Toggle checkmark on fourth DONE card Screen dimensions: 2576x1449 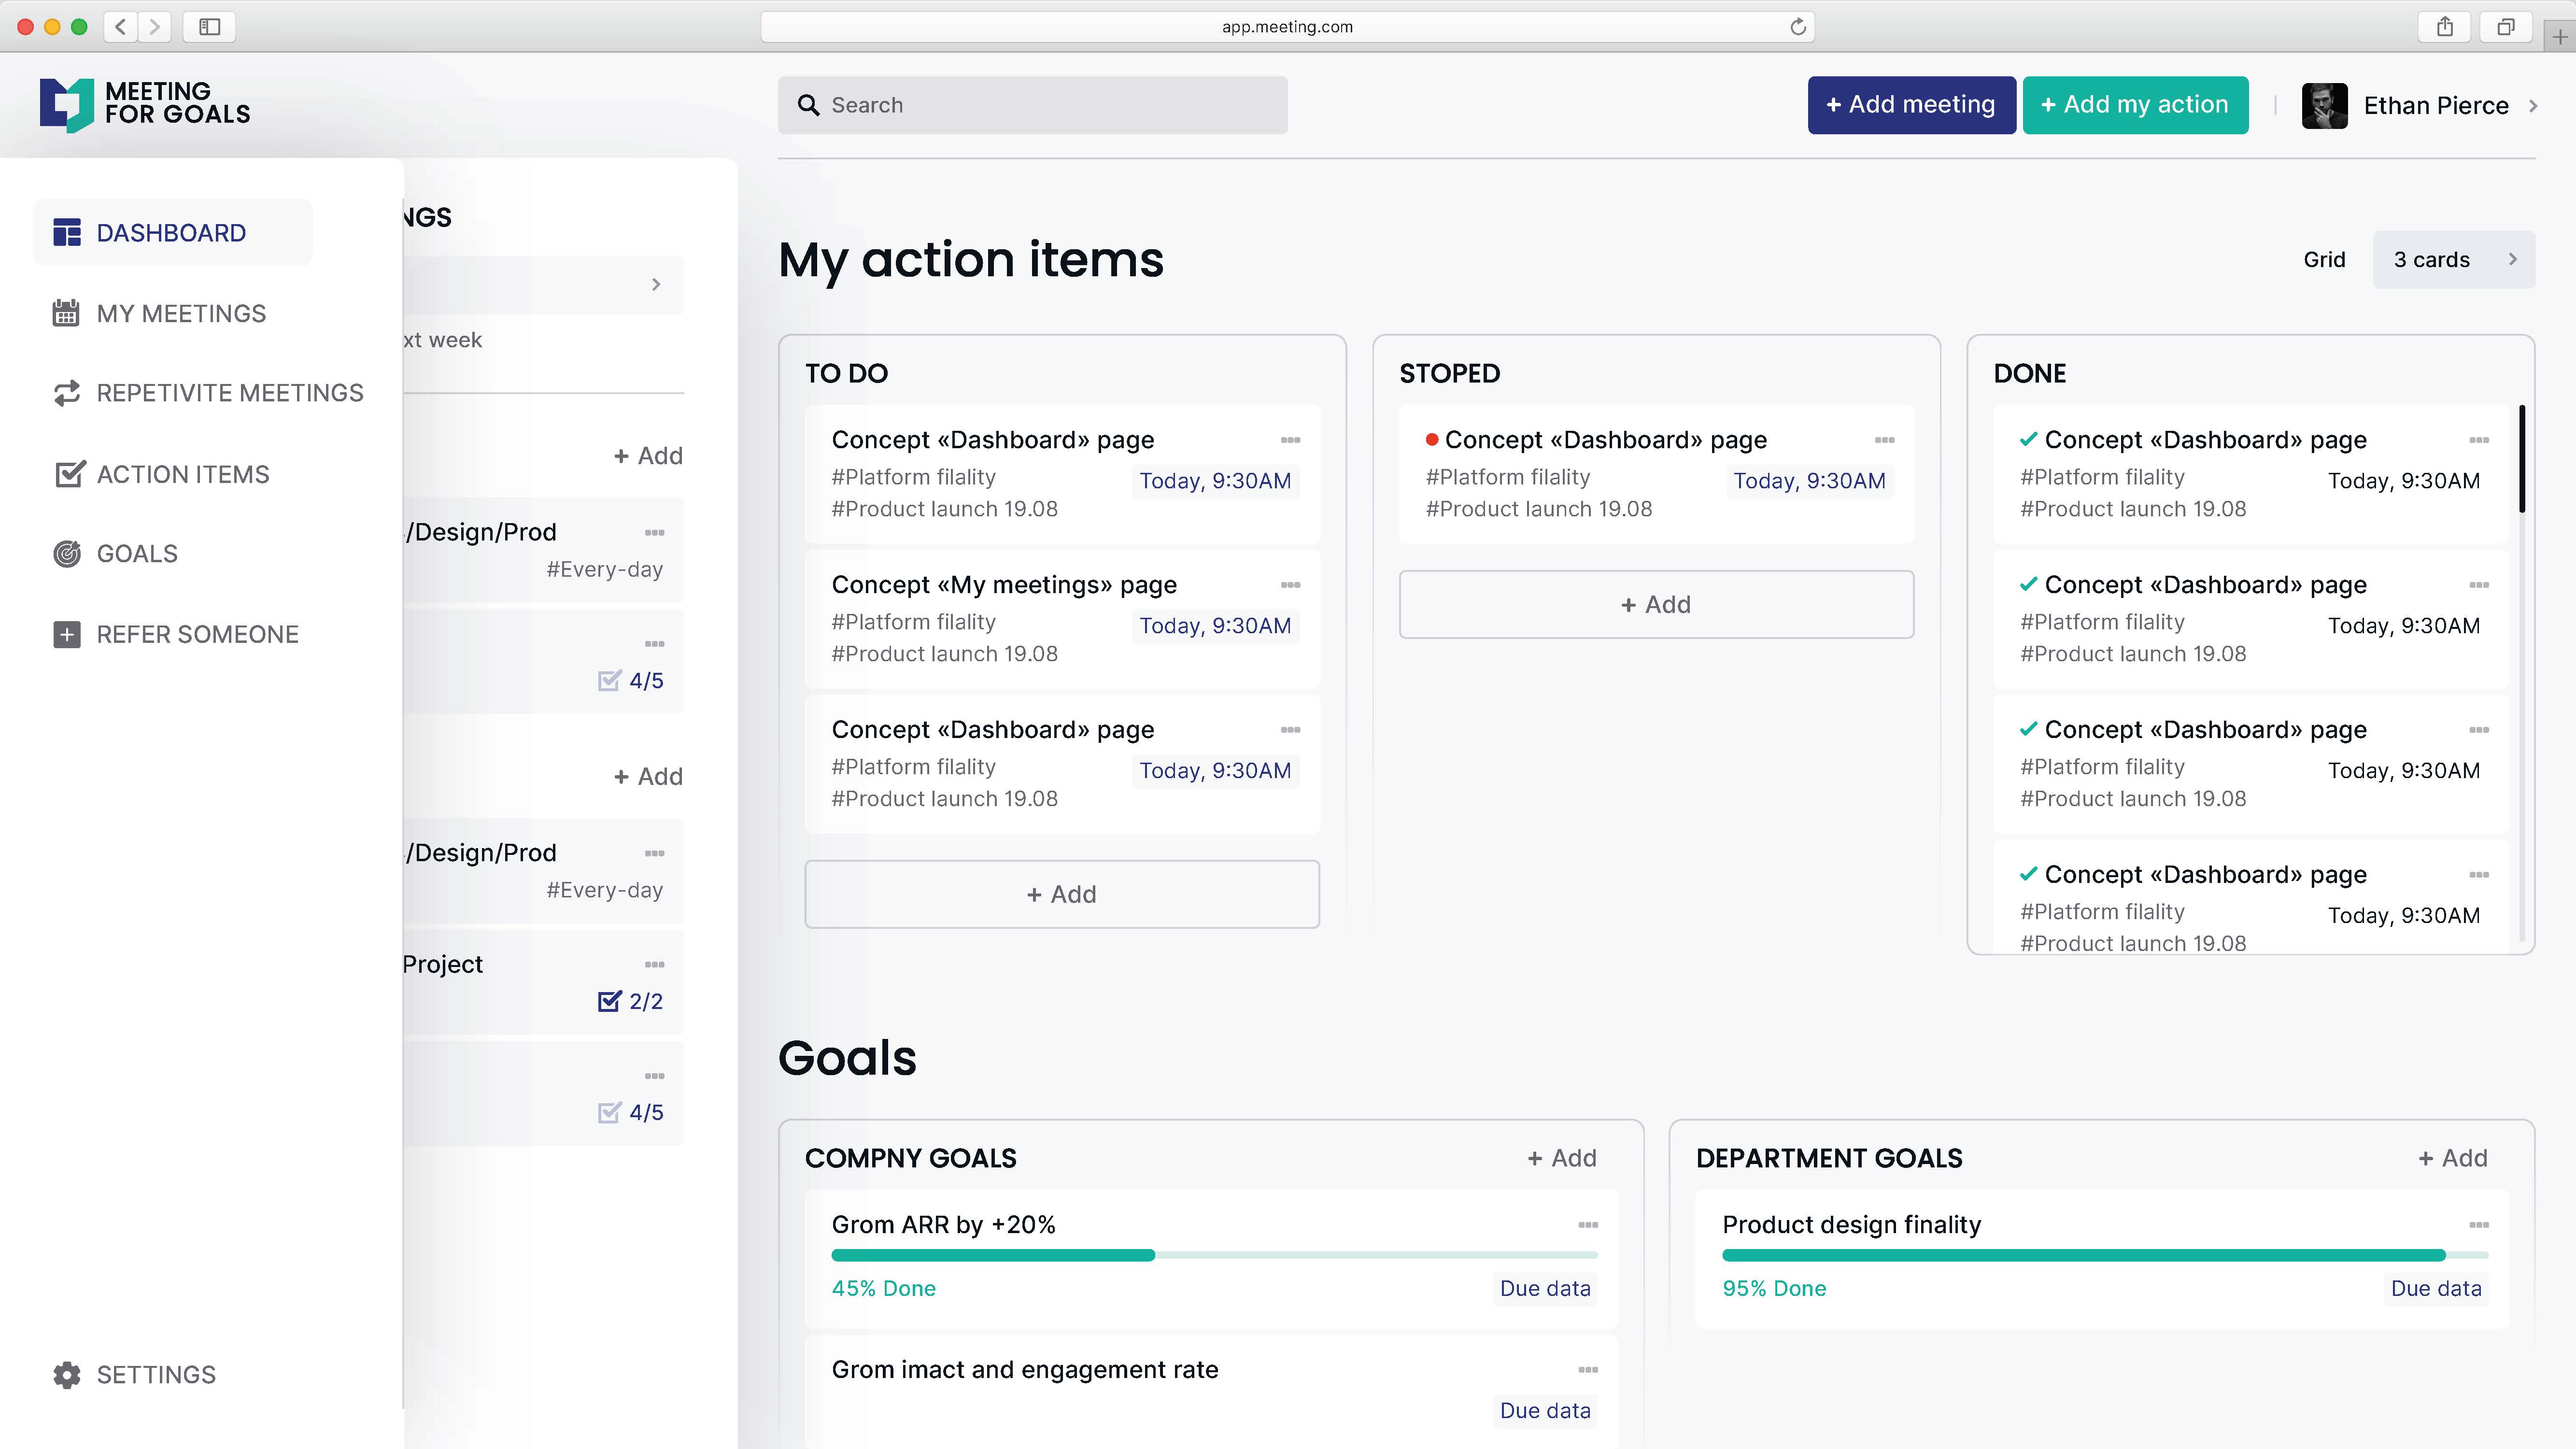(x=2028, y=874)
